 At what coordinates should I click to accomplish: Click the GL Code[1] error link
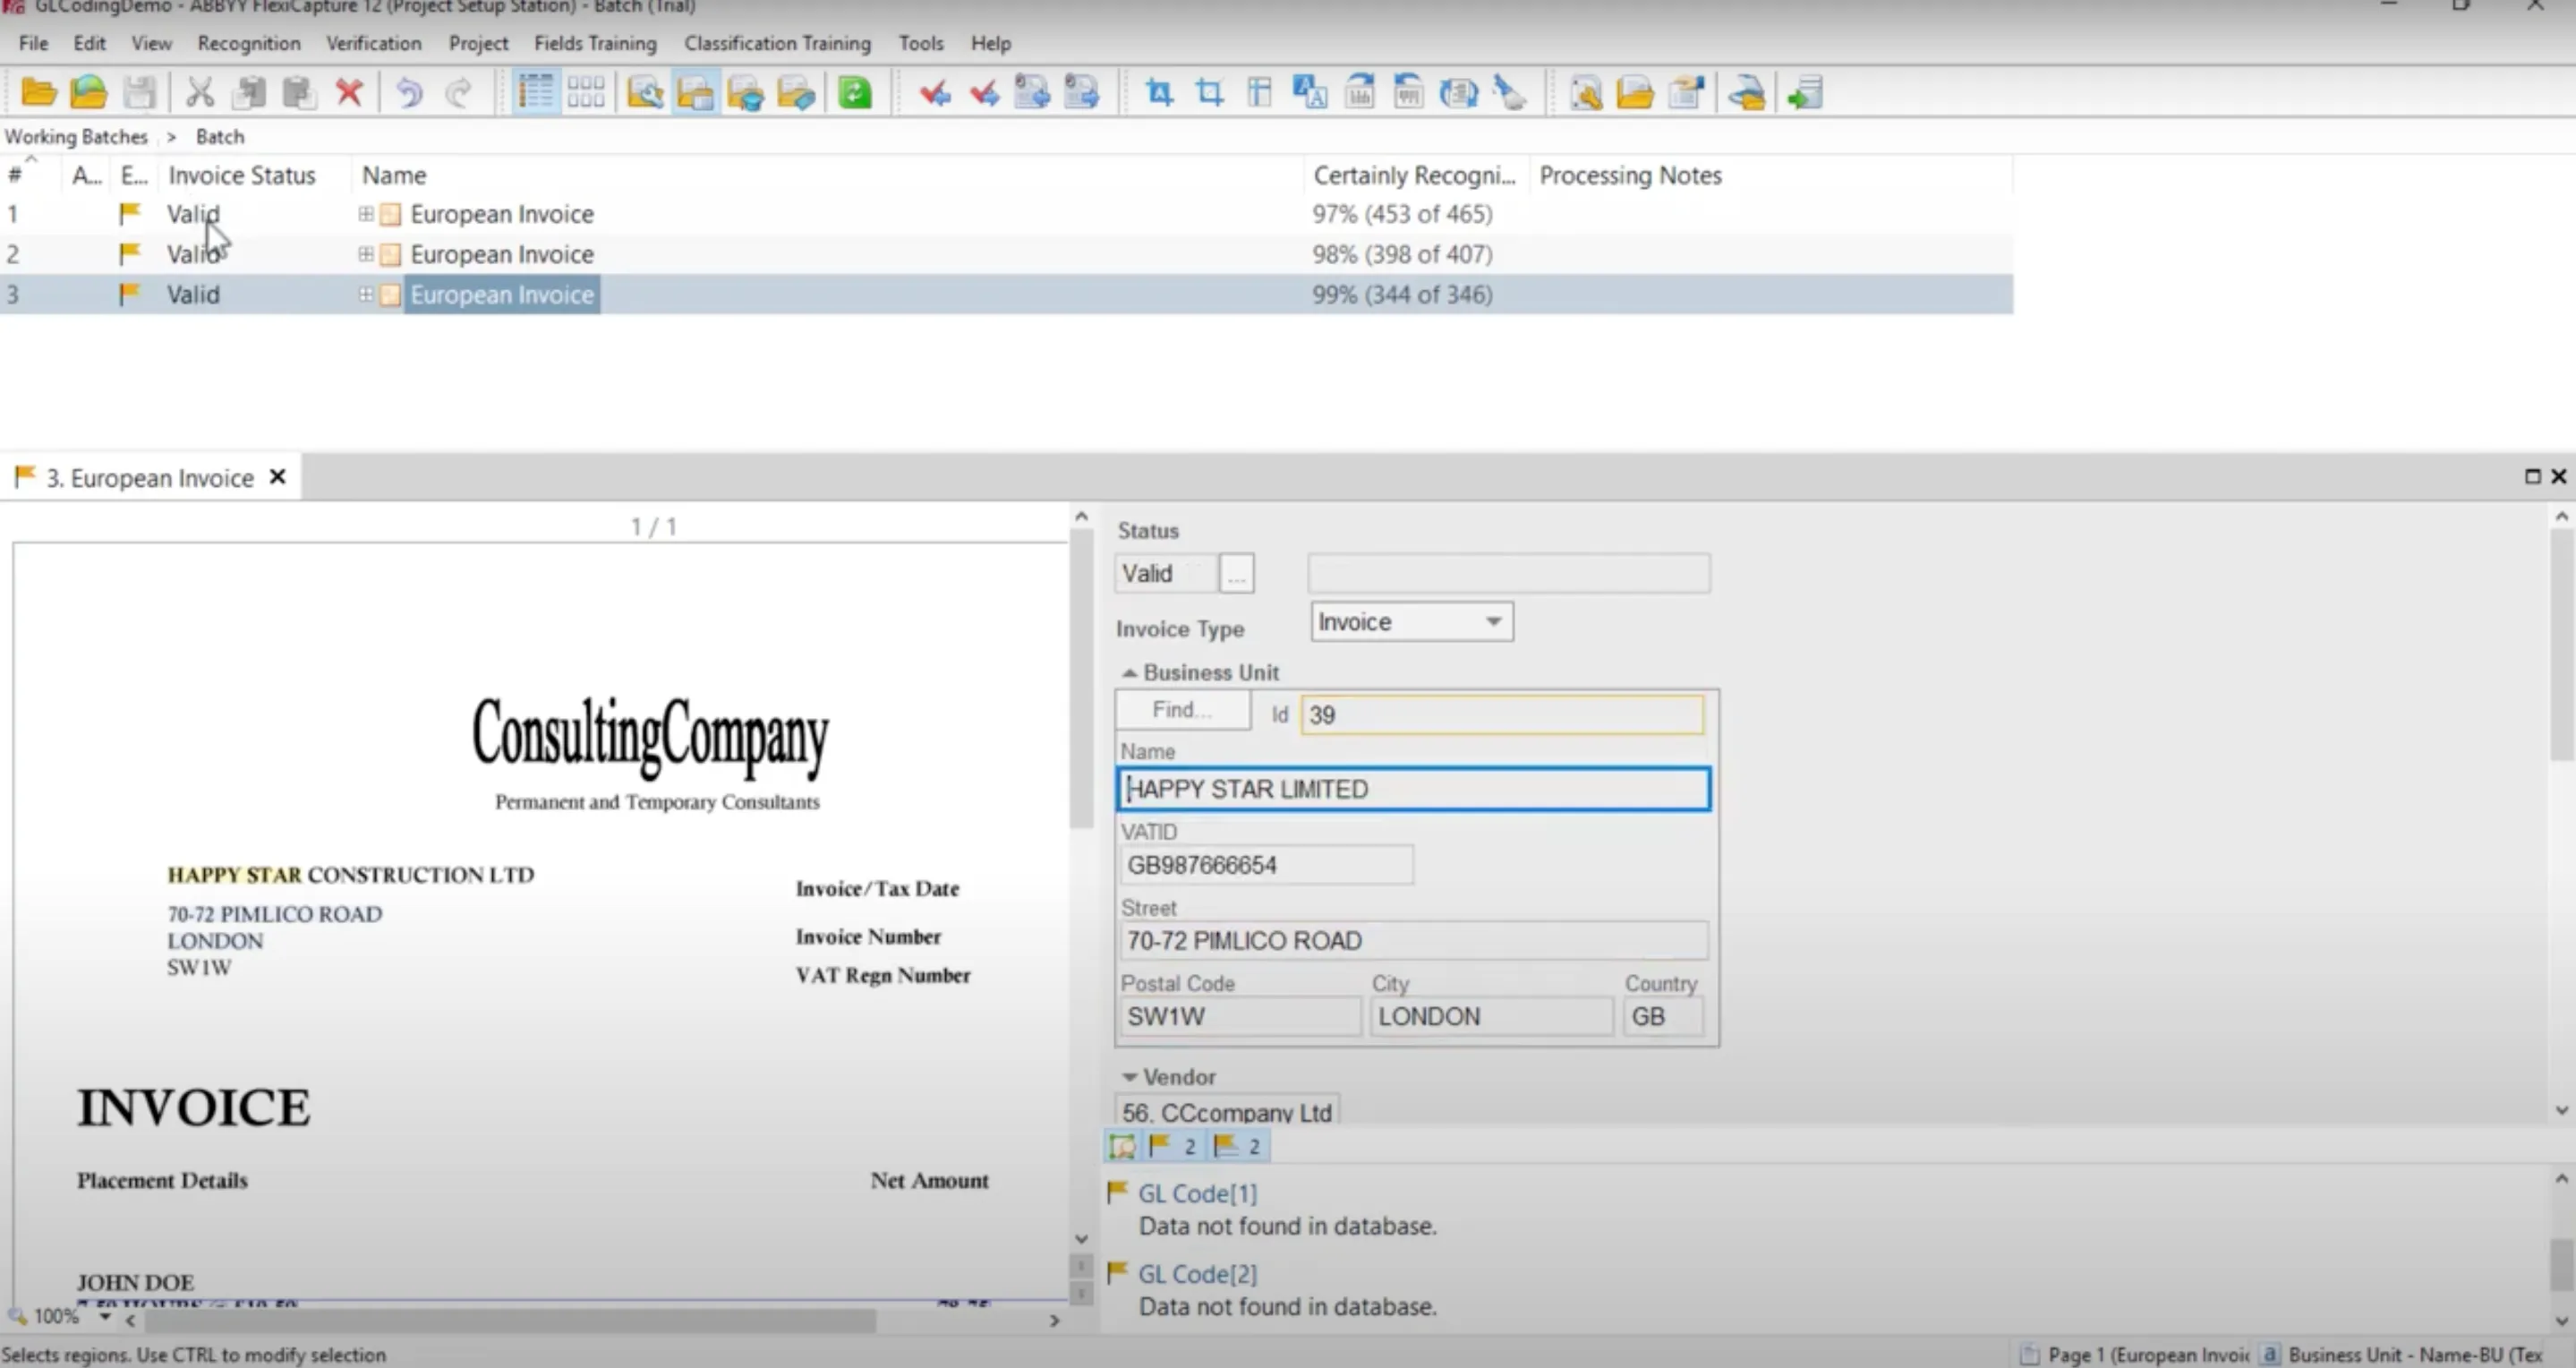click(x=1197, y=1193)
